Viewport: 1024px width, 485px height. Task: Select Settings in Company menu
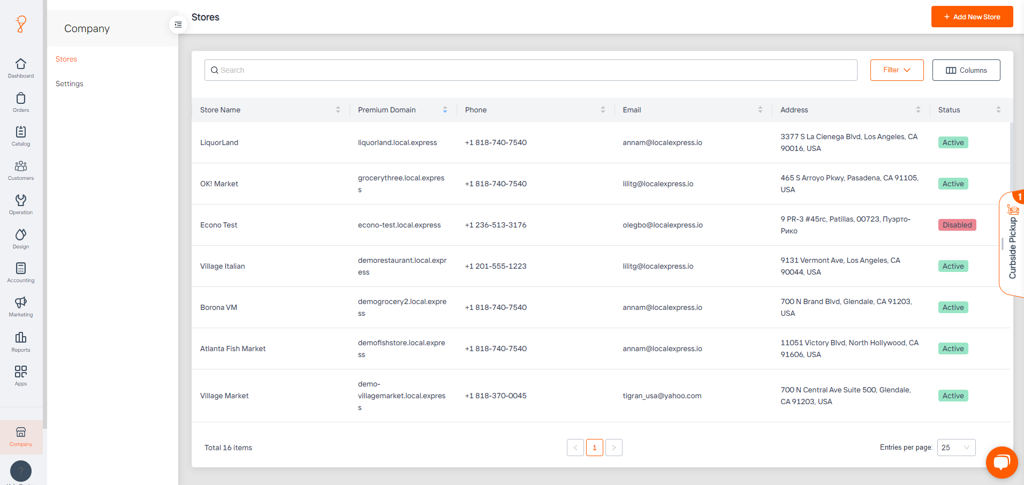coord(69,84)
